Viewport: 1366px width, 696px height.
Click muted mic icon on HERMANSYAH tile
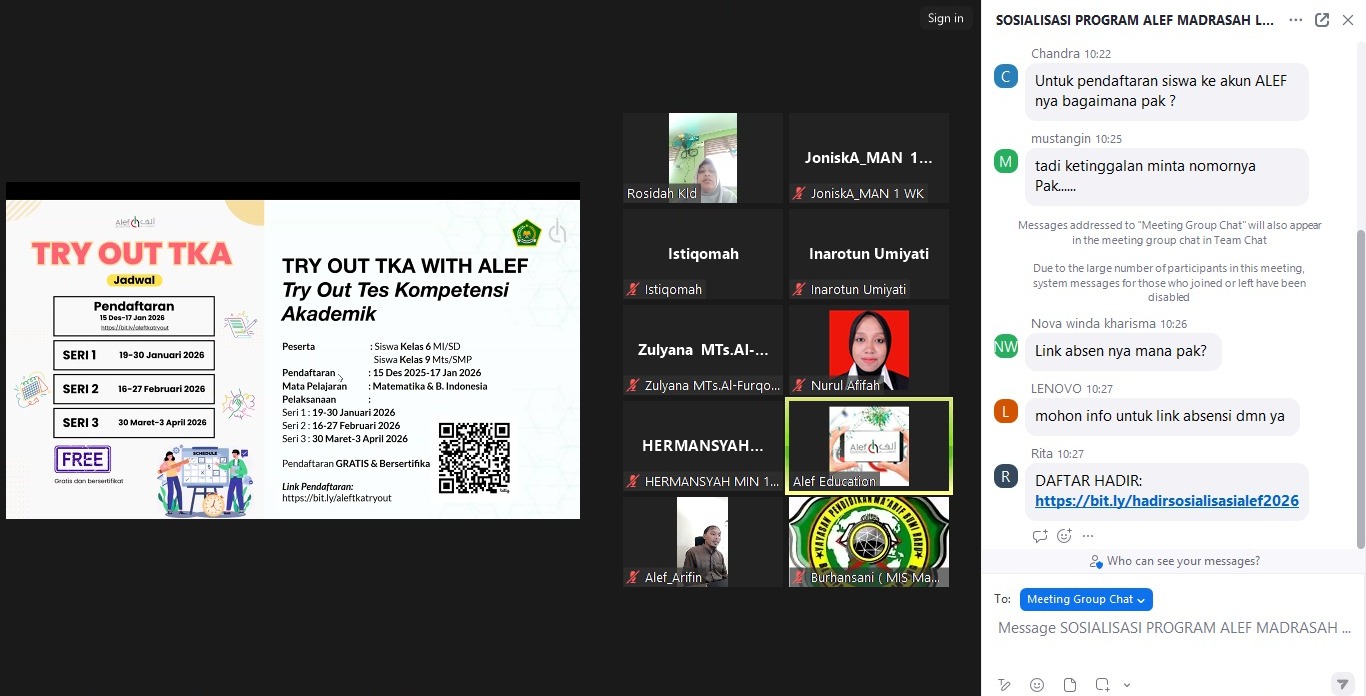coord(632,482)
